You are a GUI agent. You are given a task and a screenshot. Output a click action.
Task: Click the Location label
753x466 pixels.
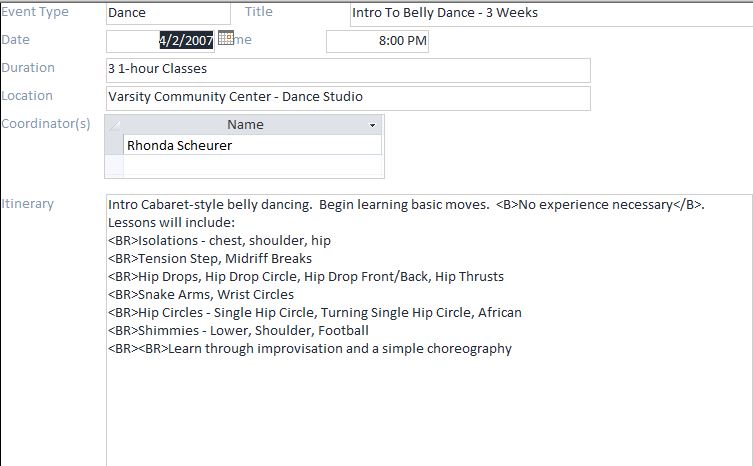(28, 96)
